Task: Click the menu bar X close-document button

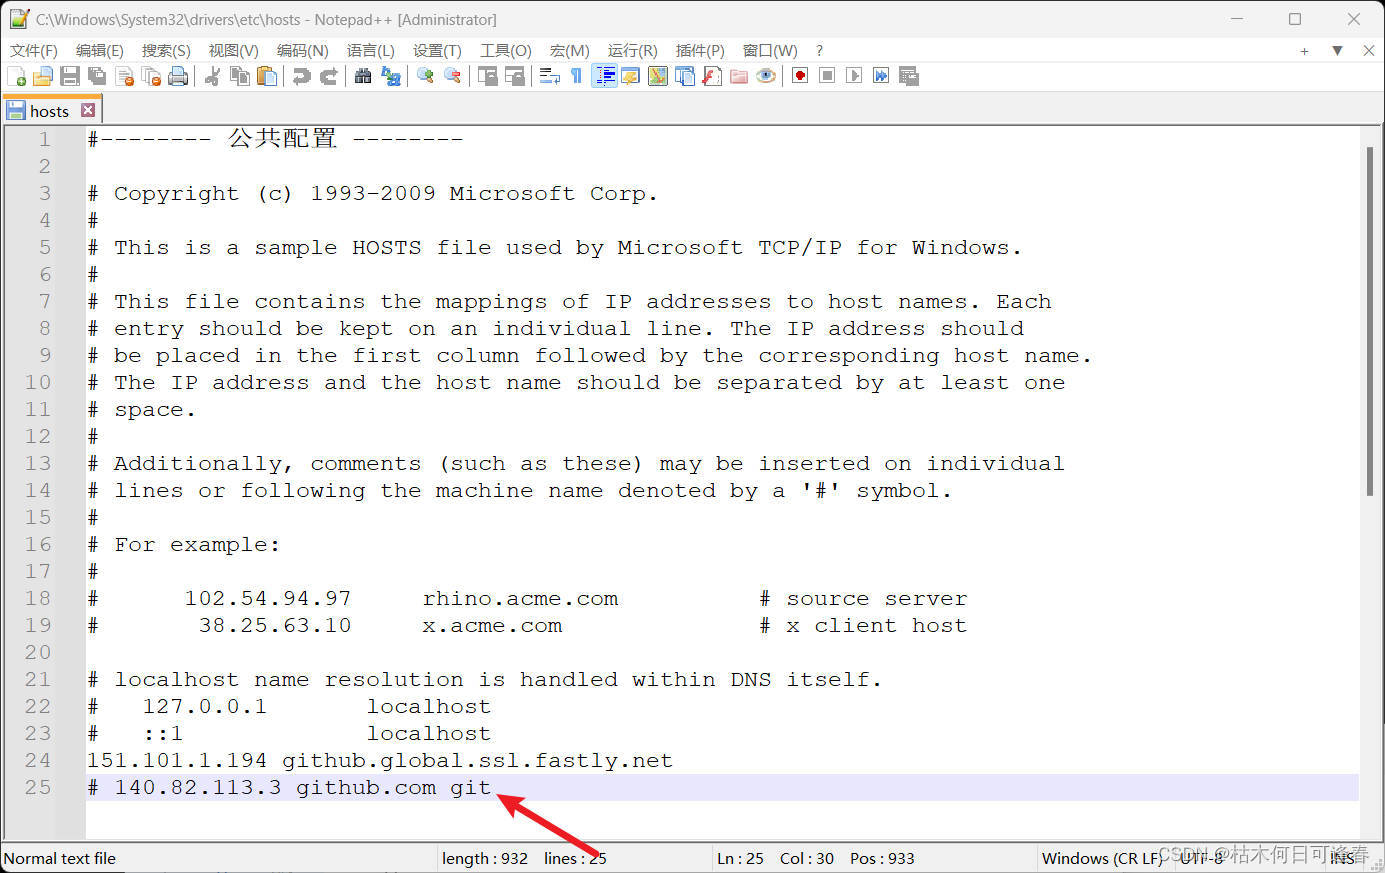Action: 1369,50
